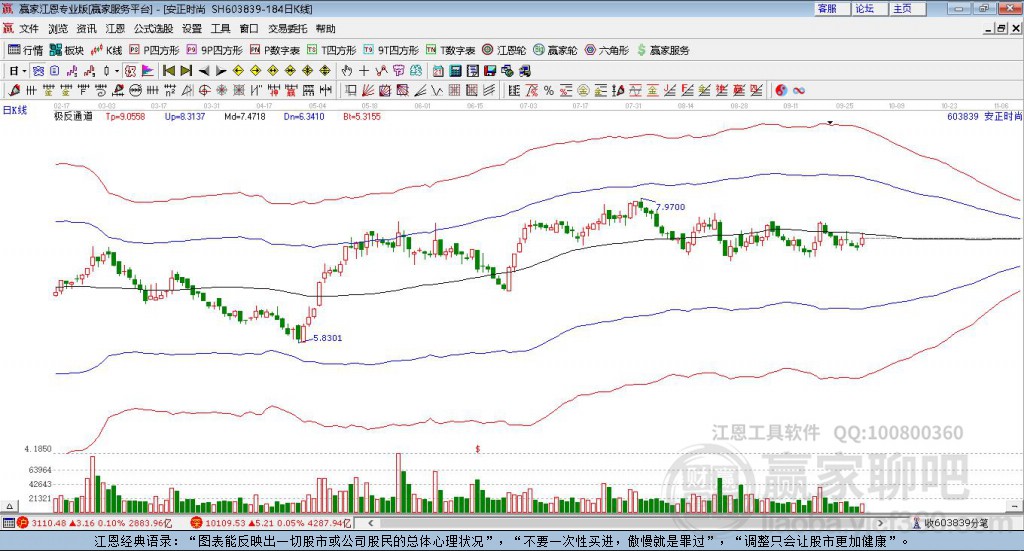This screenshot has width=1024, height=551.
Task: Open the 公式选股 menu
Action: pos(153,29)
